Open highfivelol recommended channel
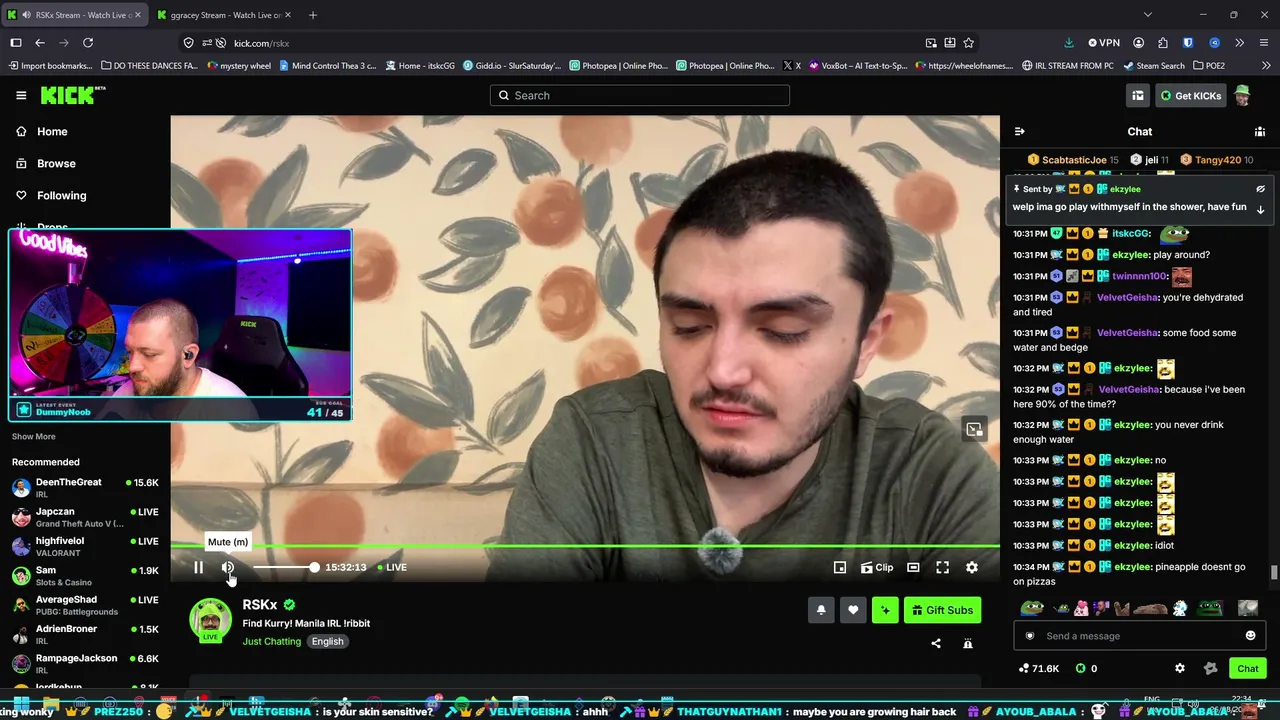This screenshot has height=720, width=1280. click(x=85, y=546)
